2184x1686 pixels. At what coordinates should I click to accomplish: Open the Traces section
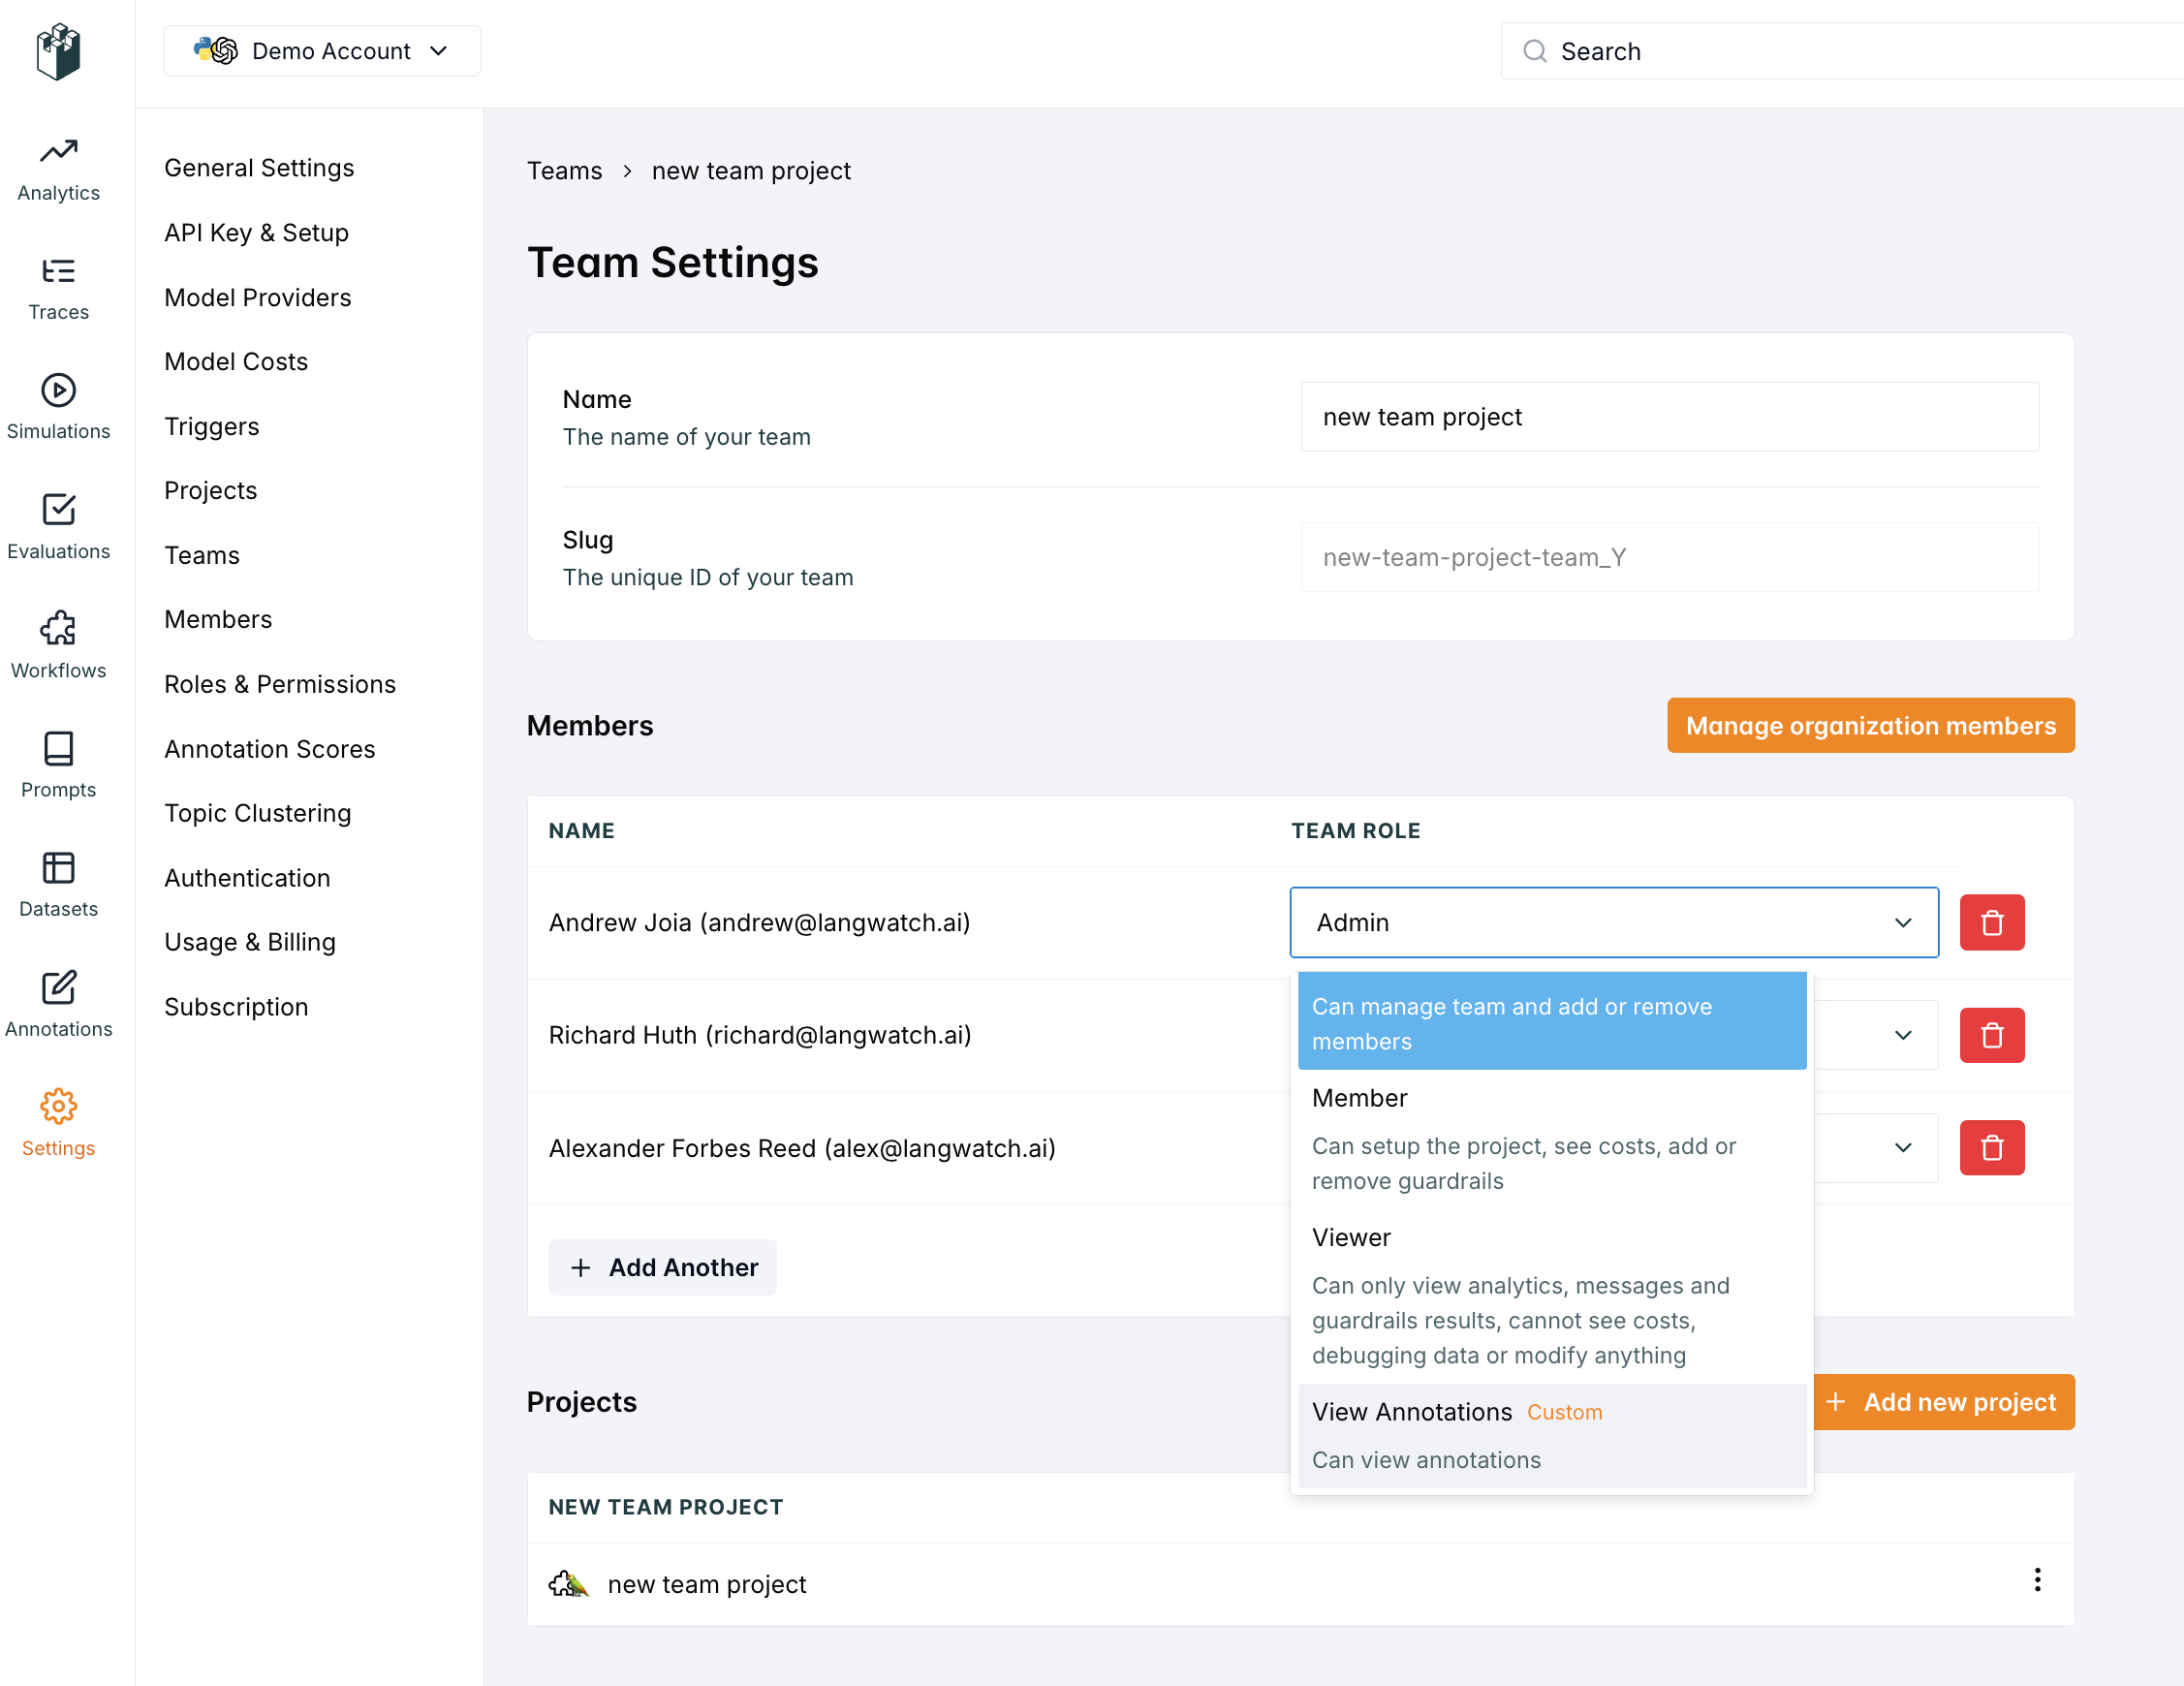(x=57, y=288)
